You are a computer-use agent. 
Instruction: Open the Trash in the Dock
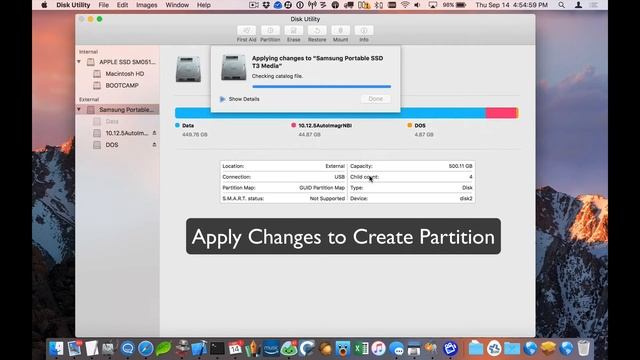(584, 348)
